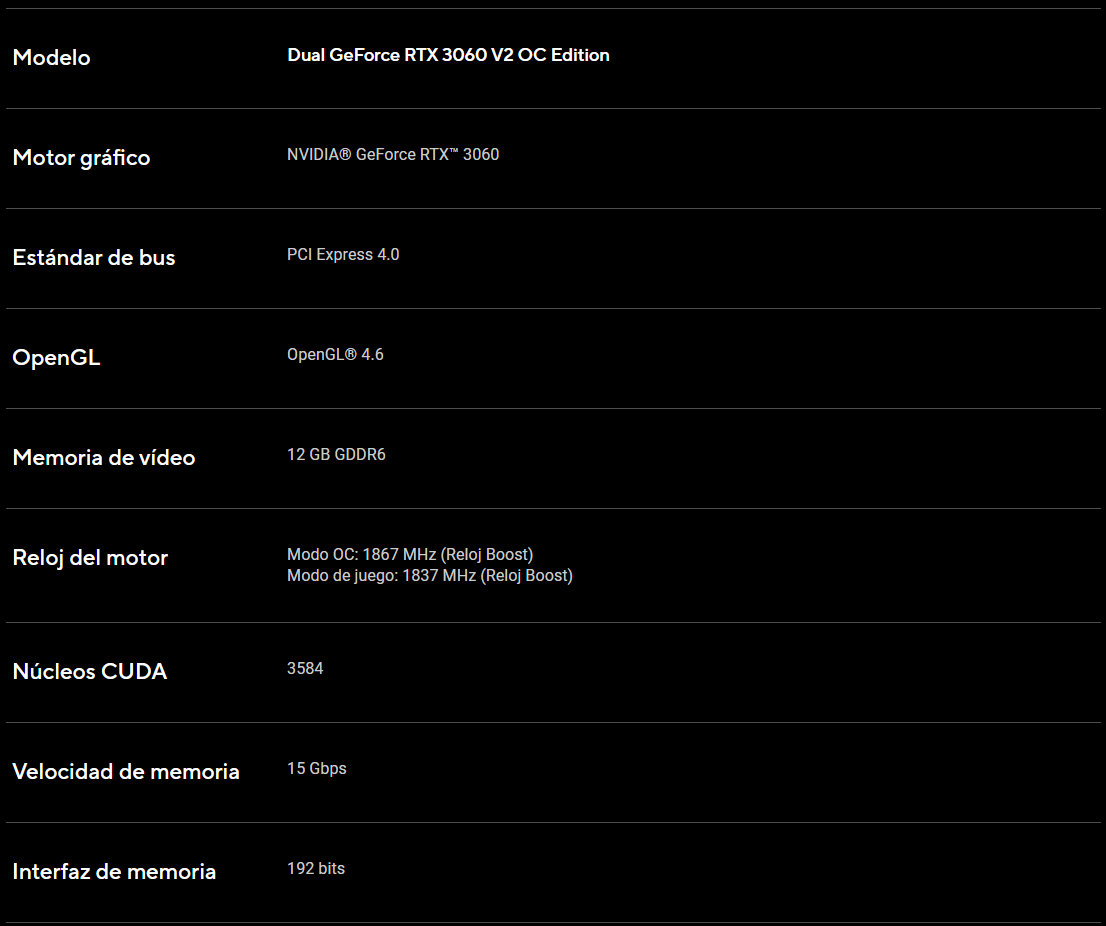
Task: Click the 'Modo OC: 1867 MHz' line
Action: click(410, 555)
